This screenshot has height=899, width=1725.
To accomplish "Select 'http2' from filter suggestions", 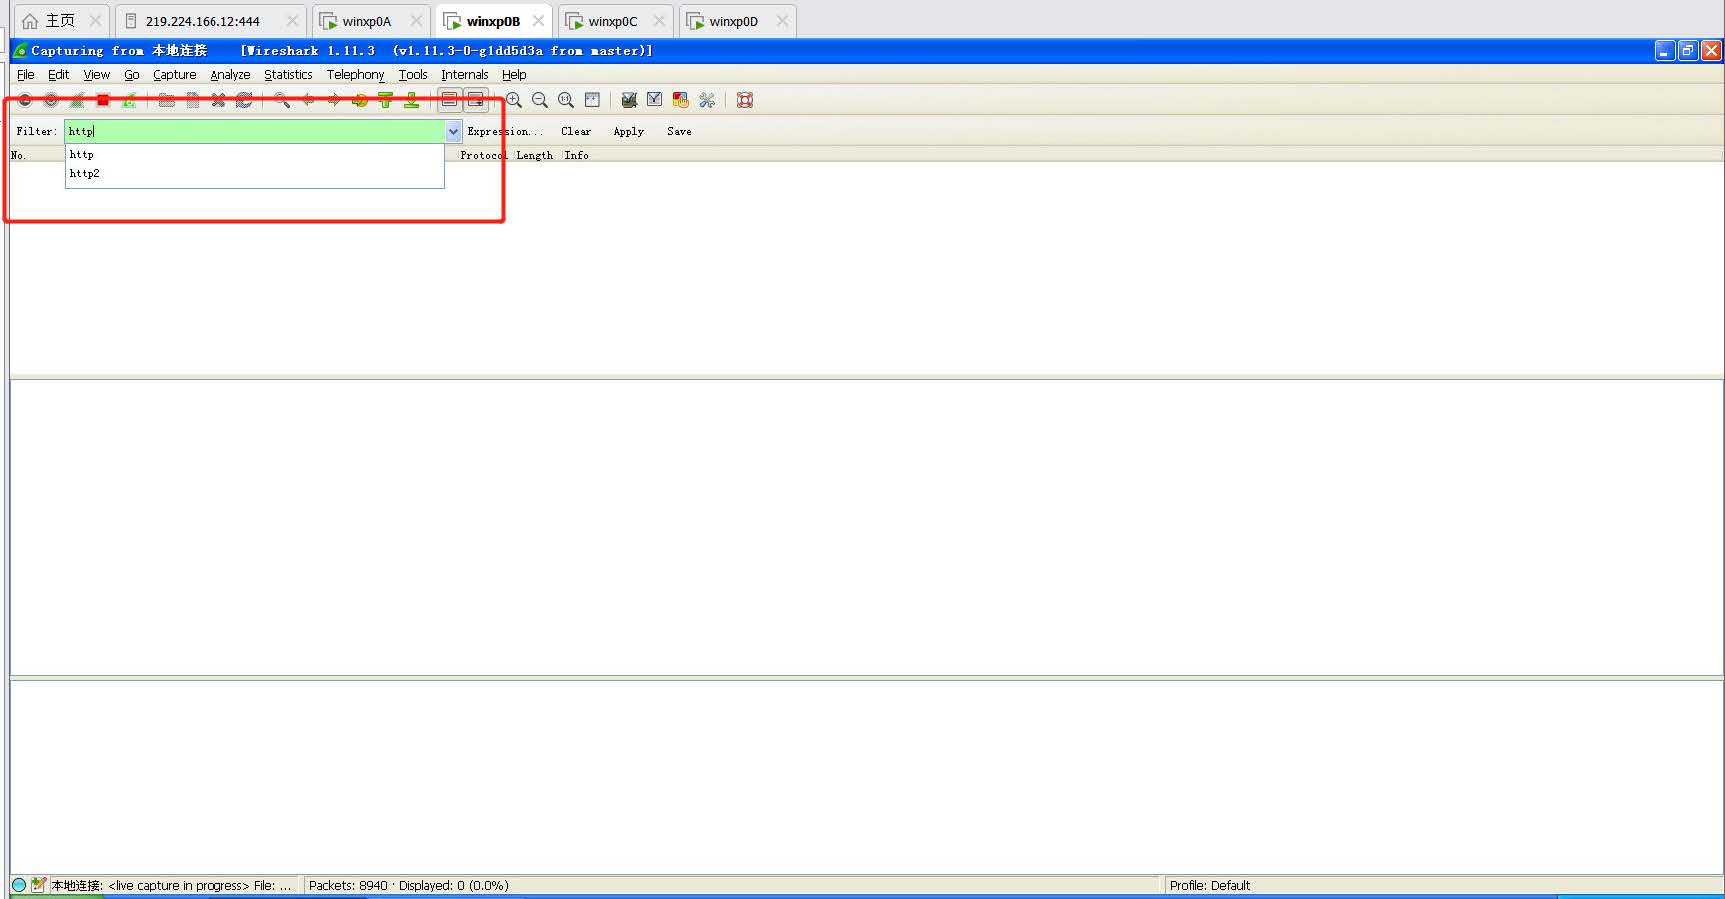I will (85, 174).
